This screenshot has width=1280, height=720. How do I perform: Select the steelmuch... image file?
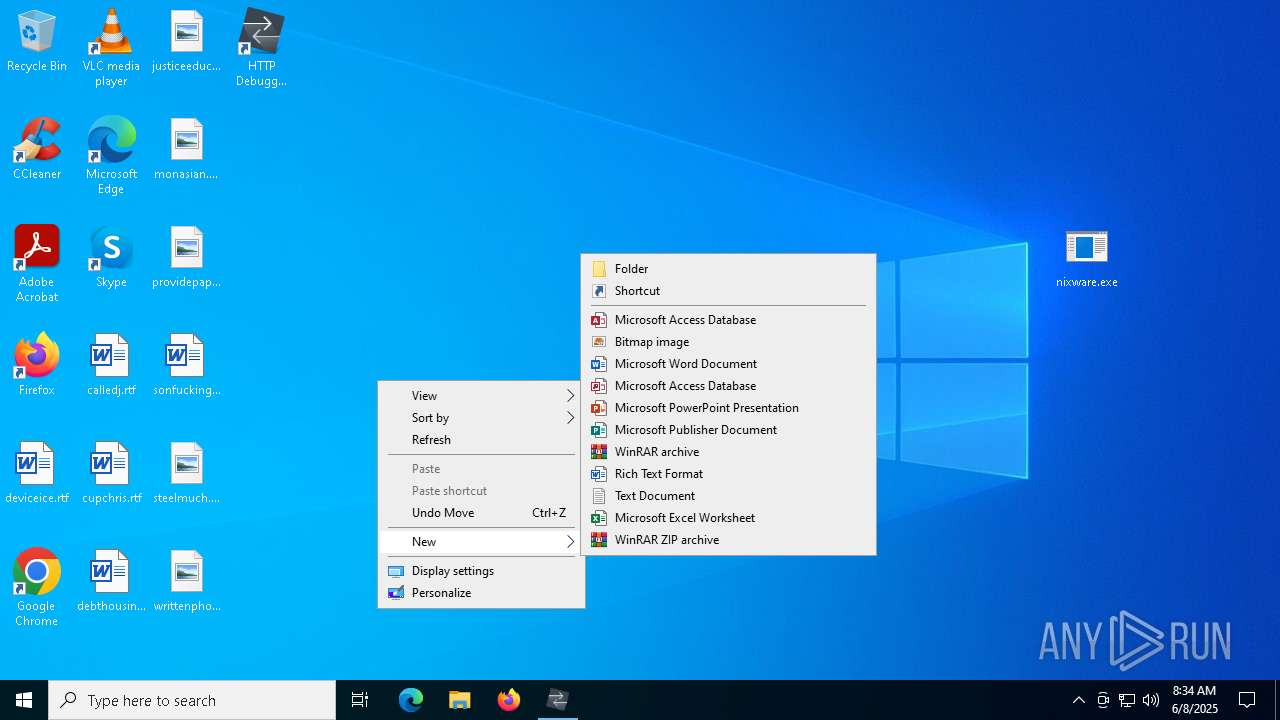(x=186, y=474)
